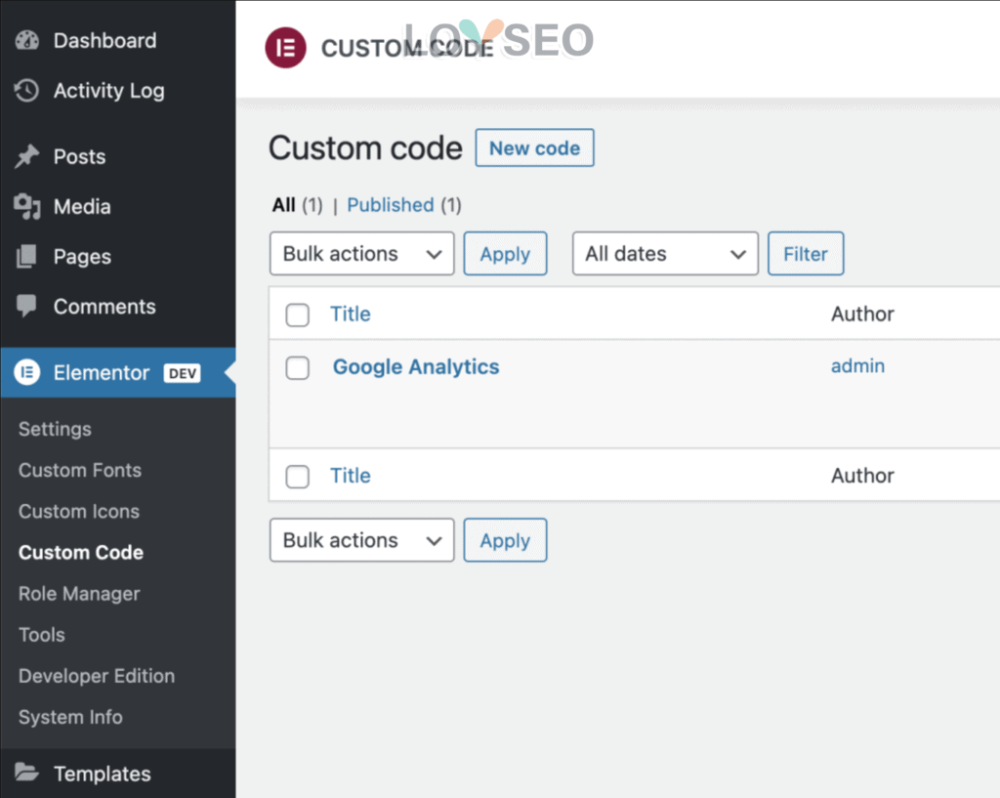The height and width of the screenshot is (798, 1000).
Task: Open Custom Icons submenu
Action: 78,512
